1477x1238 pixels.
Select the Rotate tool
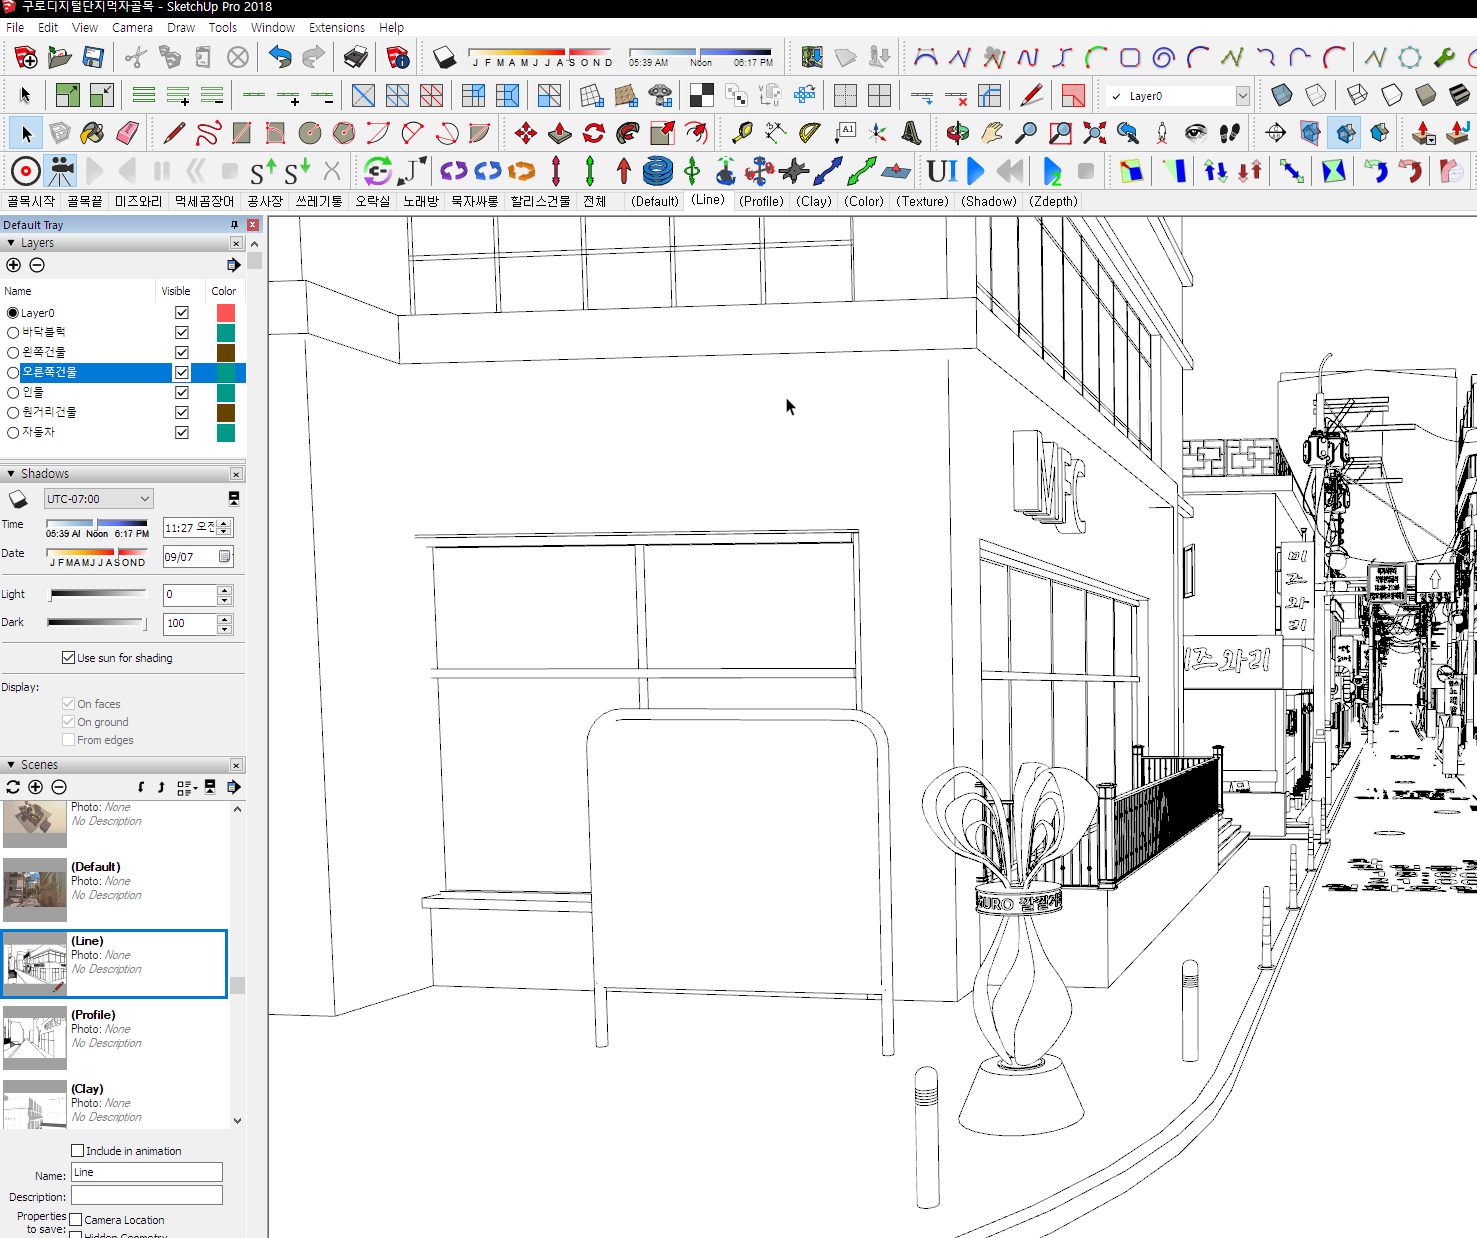pyautogui.click(x=594, y=132)
